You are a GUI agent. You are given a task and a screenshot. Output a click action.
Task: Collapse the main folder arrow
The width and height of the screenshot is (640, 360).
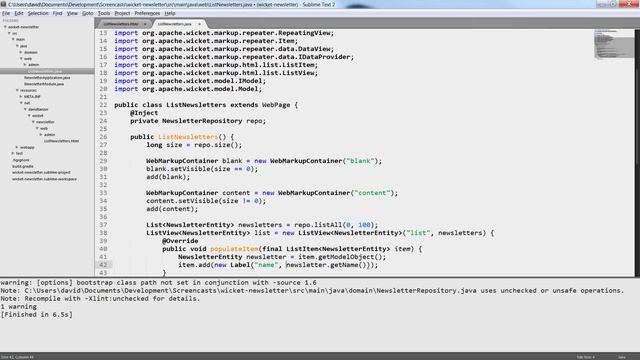13,40
